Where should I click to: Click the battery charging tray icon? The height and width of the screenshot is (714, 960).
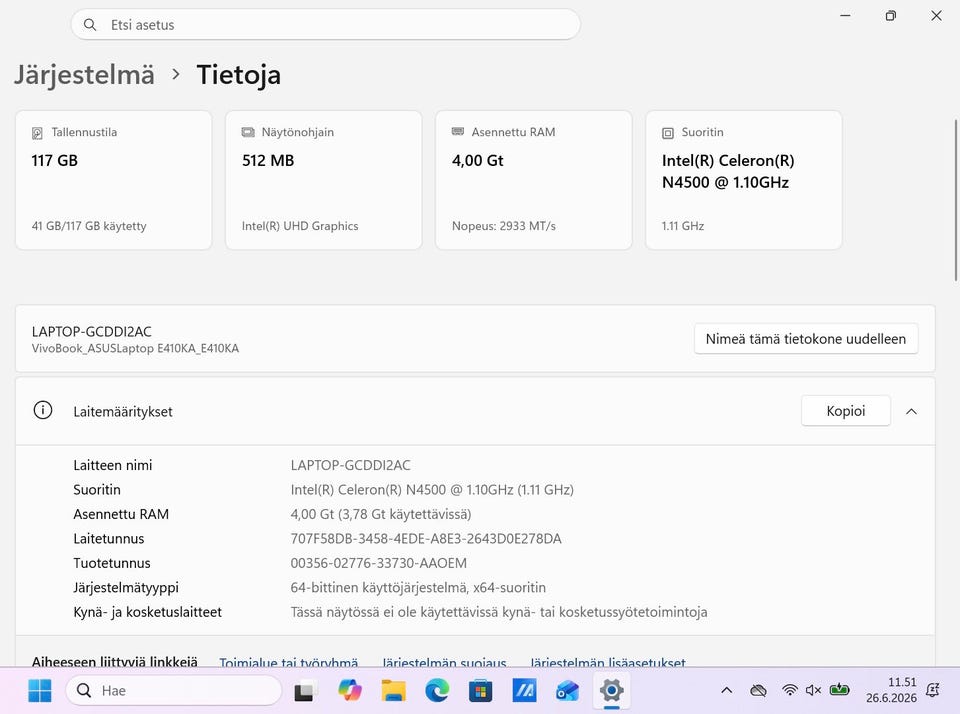click(839, 690)
